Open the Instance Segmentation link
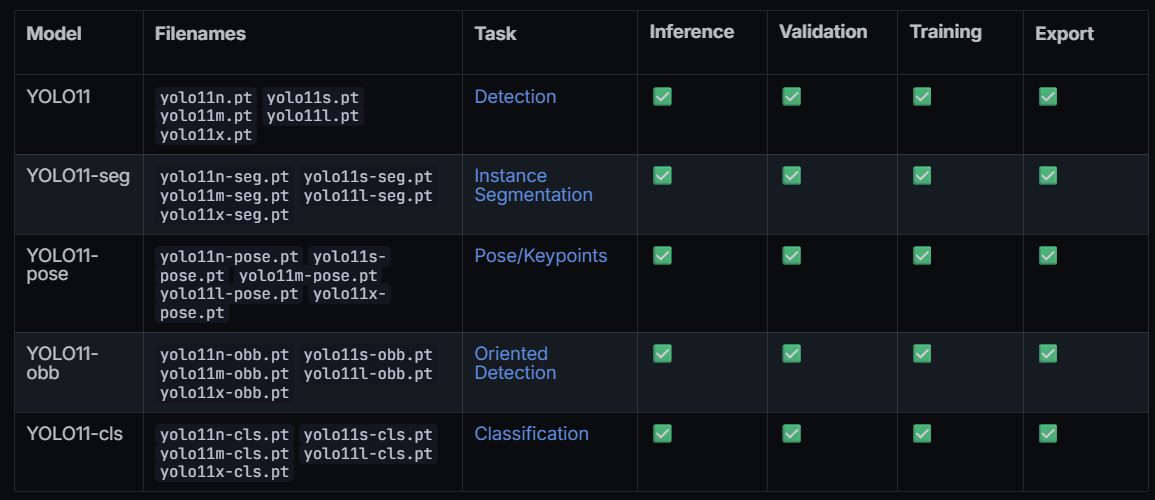 coord(533,185)
